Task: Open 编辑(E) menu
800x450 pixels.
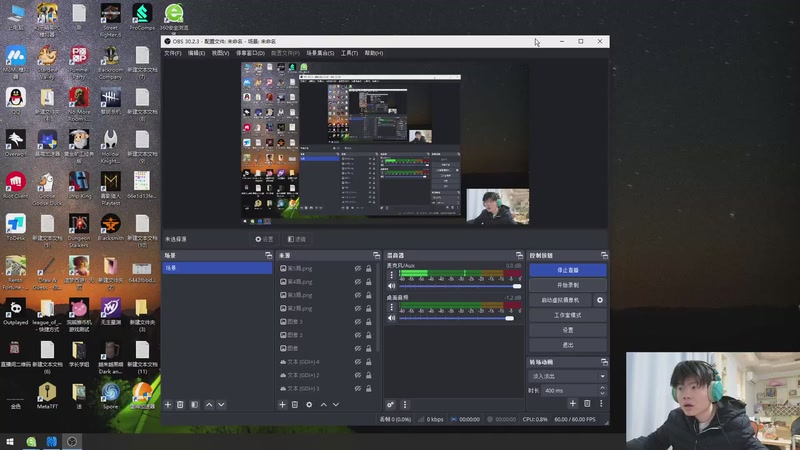Action: tap(196, 53)
